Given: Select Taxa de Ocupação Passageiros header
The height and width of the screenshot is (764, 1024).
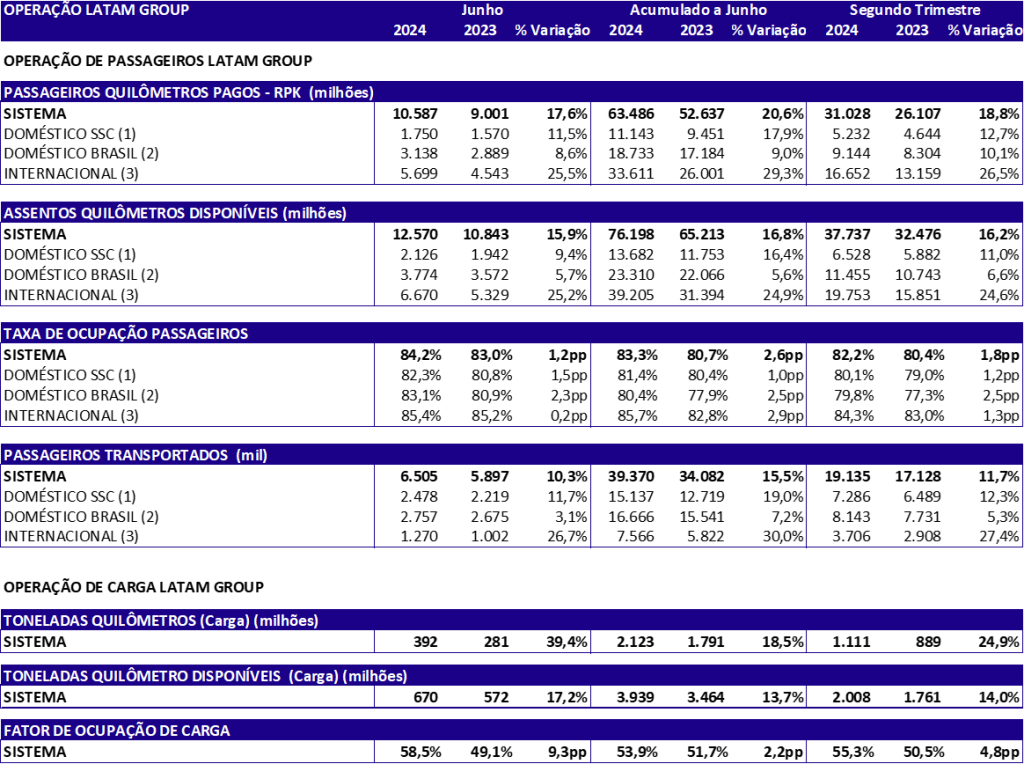Looking at the screenshot, I should click(126, 334).
